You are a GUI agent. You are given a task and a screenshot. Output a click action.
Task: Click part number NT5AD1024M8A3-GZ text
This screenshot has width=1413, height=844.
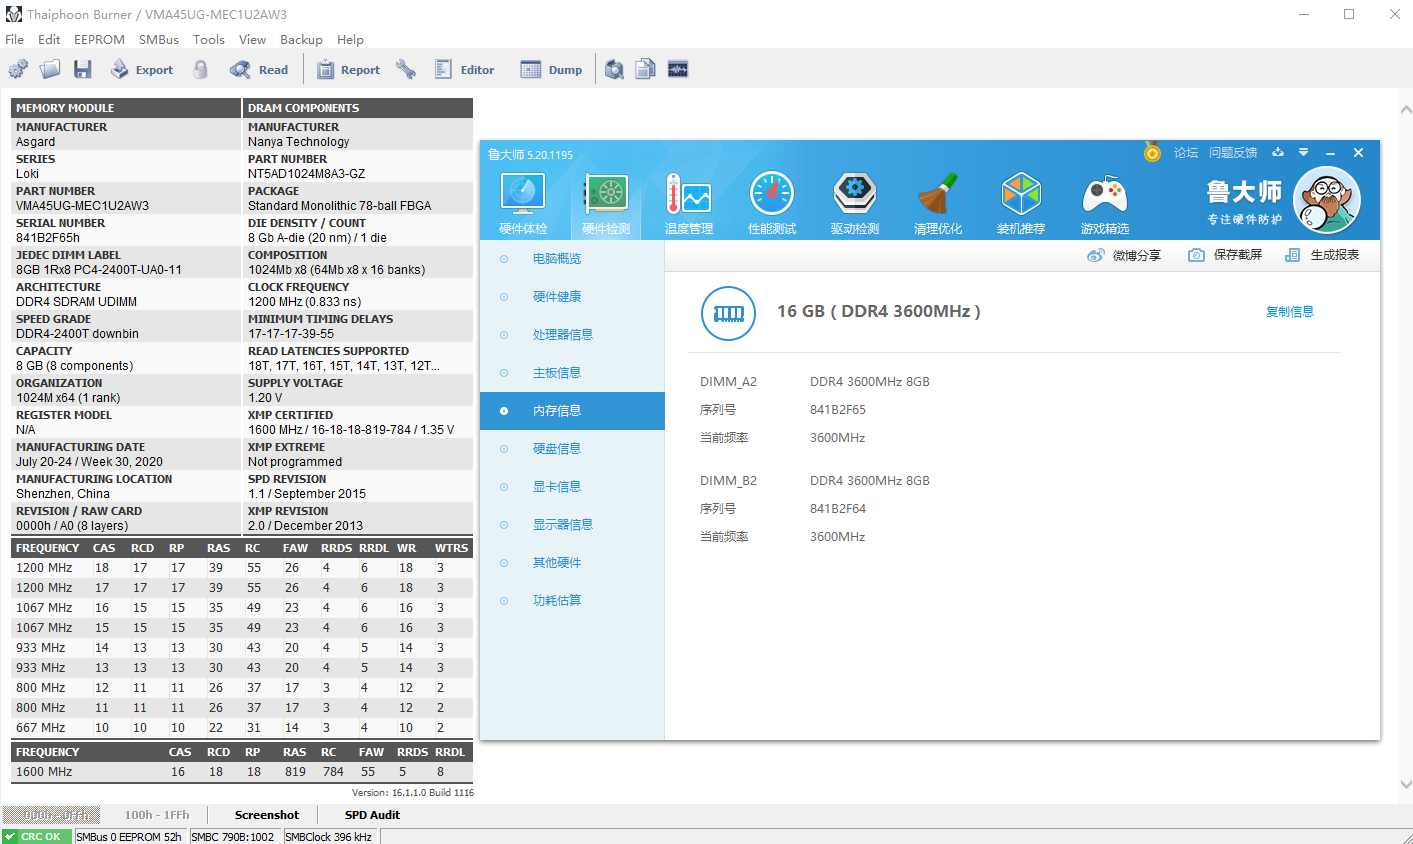pos(306,174)
